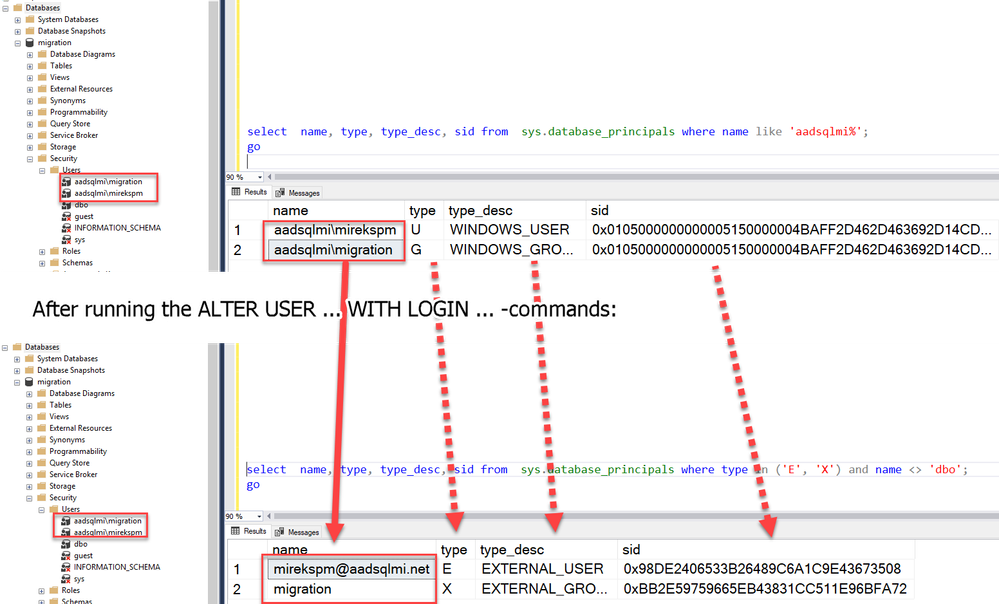Switch to Results tab in upper query window
999x604 pixels.
249,192
